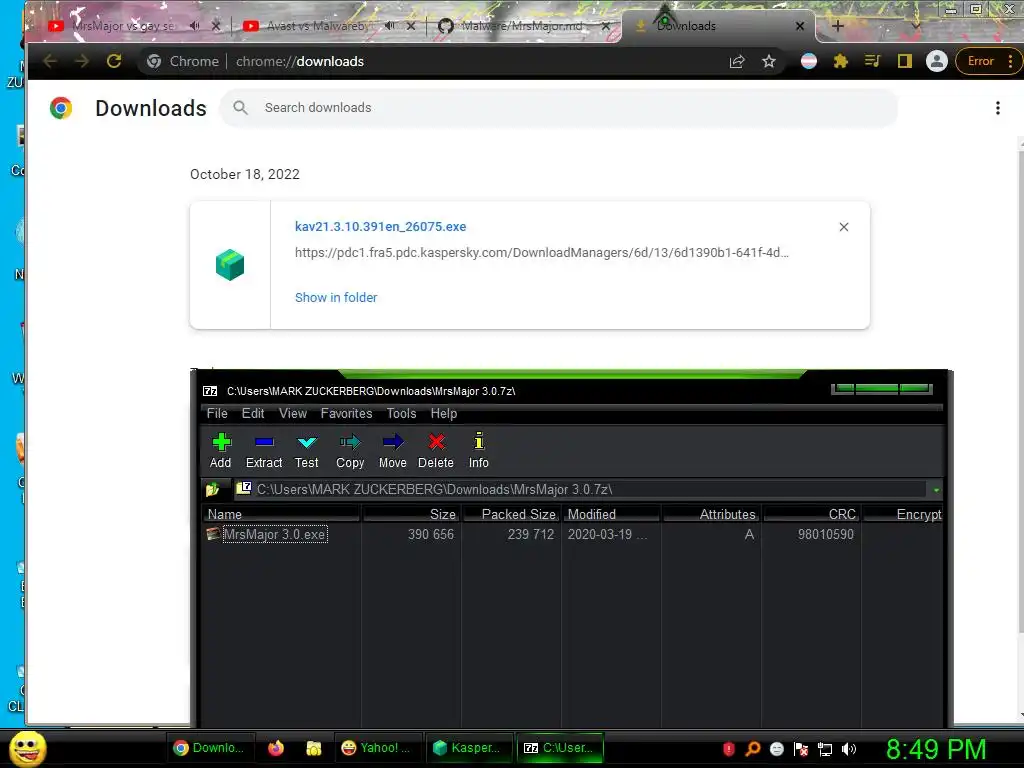Image resolution: width=1024 pixels, height=768 pixels.
Task: Go back in Chrome
Action: (50, 61)
